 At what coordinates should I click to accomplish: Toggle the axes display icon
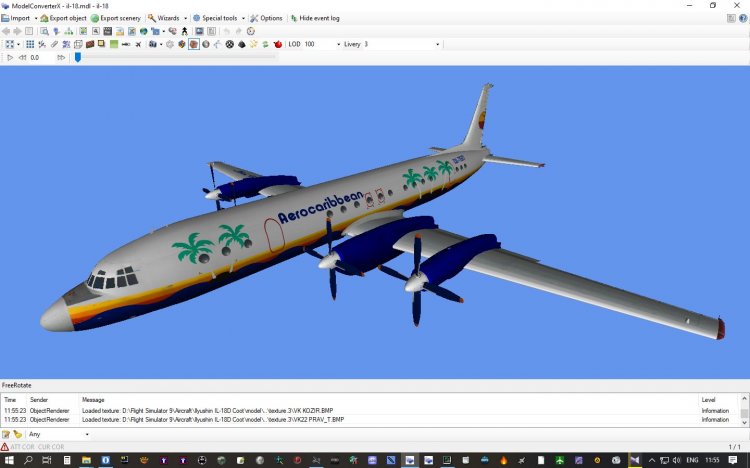click(x=42, y=44)
